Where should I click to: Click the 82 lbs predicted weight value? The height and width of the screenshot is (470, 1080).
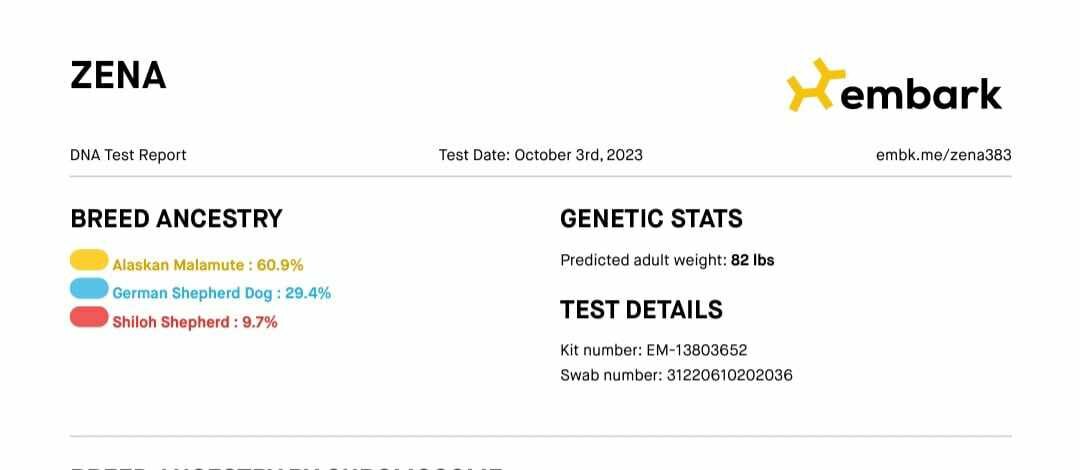(x=753, y=260)
